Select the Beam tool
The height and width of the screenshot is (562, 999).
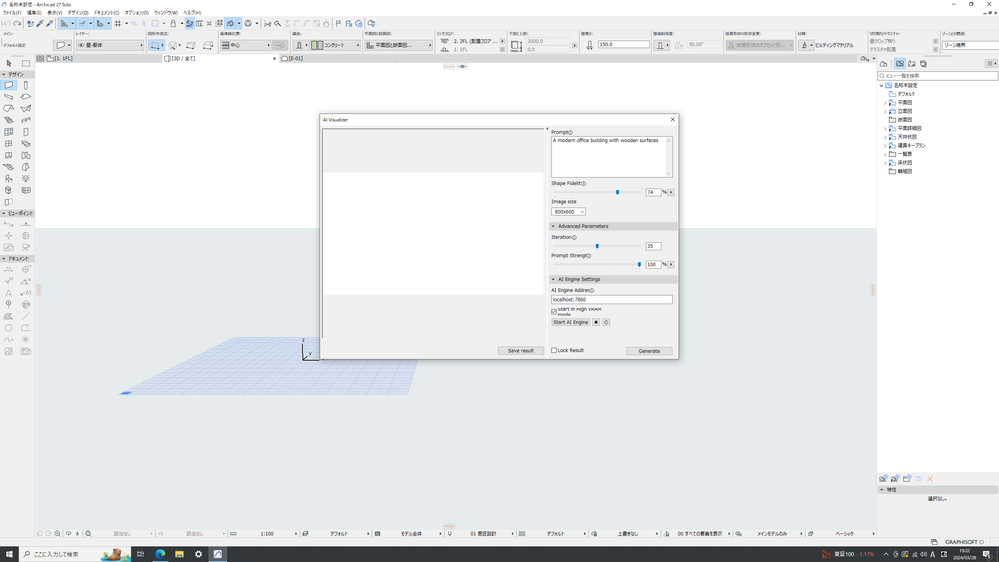click(x=9, y=97)
